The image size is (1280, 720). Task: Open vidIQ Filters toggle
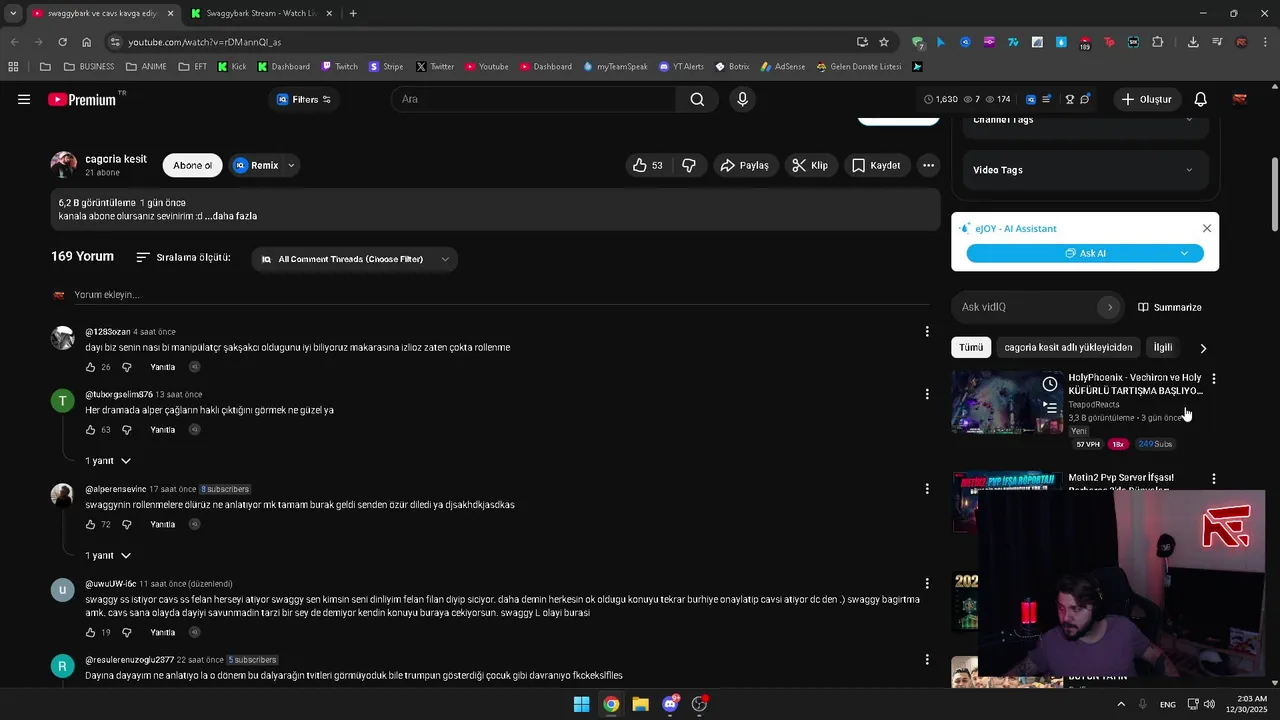(304, 99)
